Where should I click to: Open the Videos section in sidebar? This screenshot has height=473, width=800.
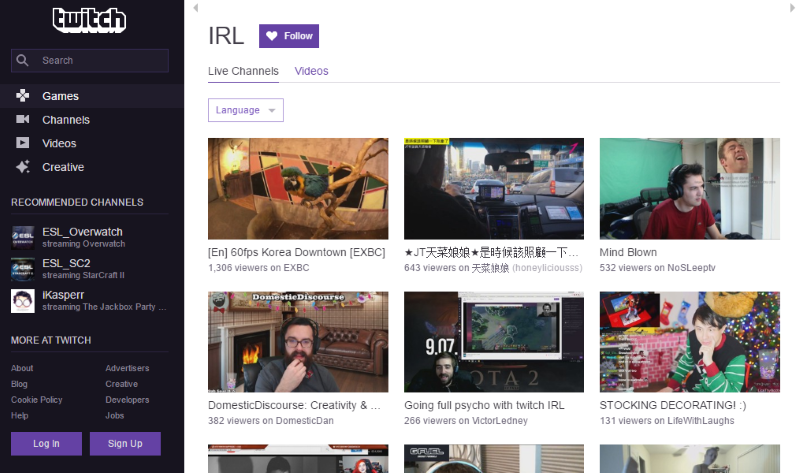pyautogui.click(x=92, y=143)
